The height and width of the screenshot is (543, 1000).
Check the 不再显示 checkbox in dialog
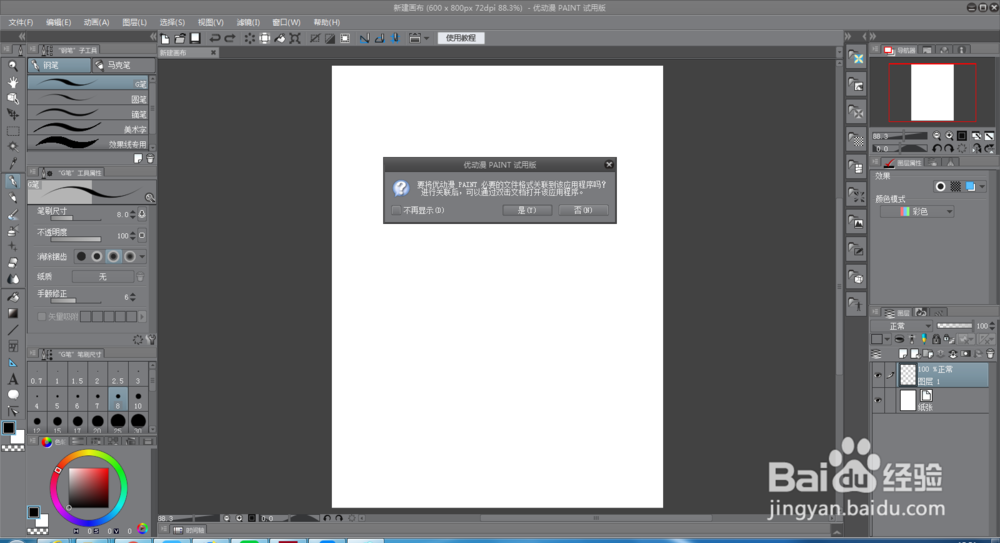tap(396, 210)
